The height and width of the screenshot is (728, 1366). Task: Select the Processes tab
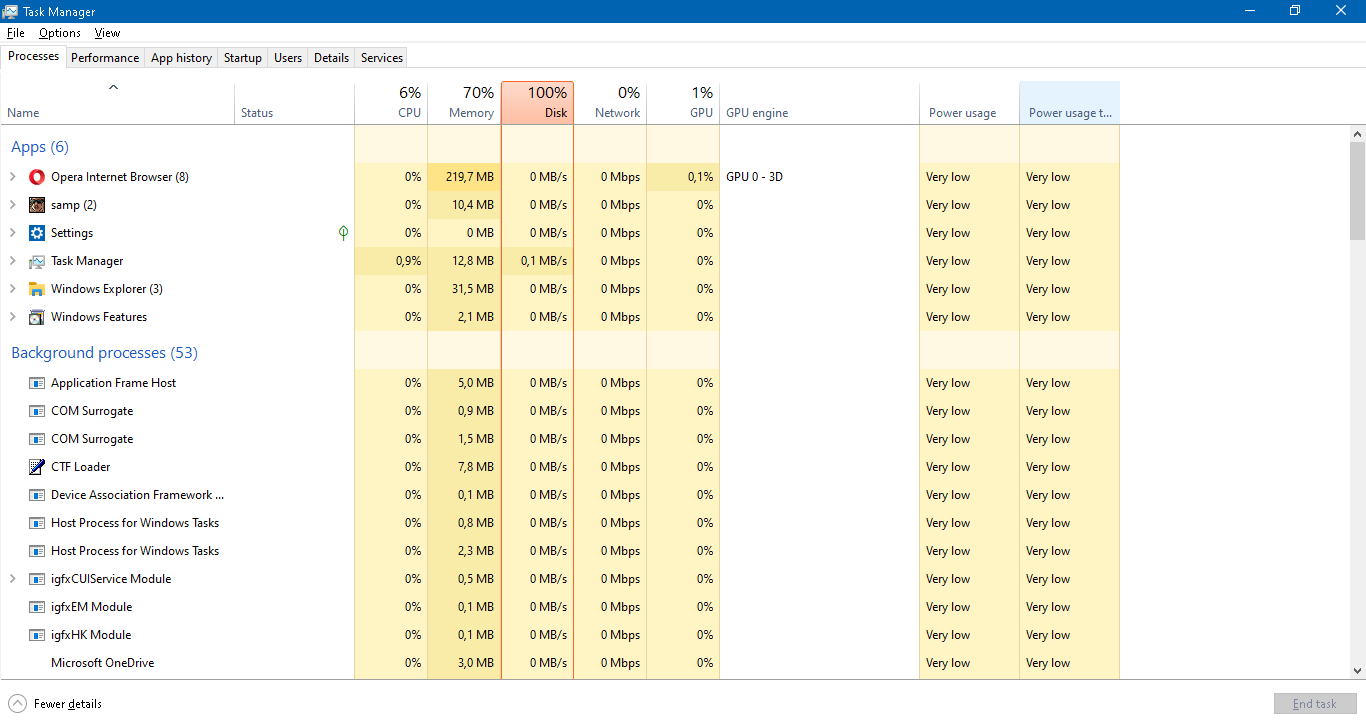tap(33, 56)
